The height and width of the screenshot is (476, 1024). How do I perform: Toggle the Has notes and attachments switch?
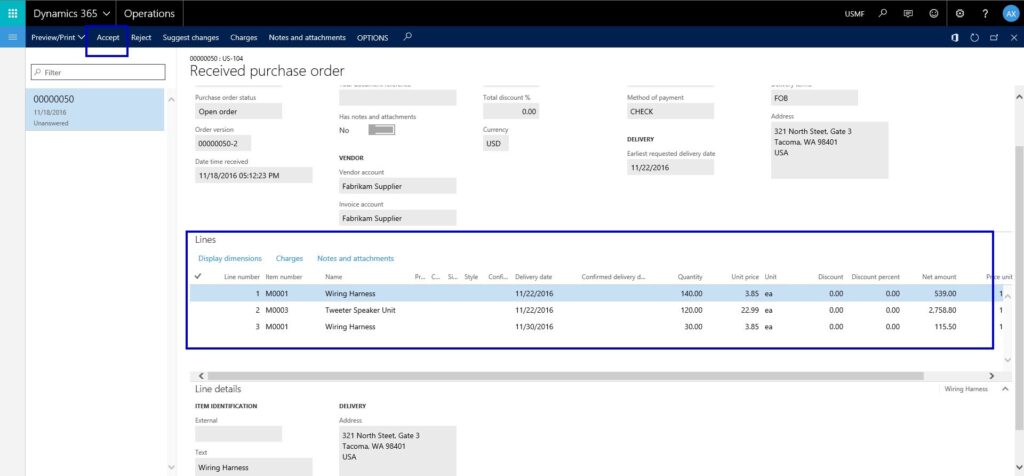[x=381, y=130]
